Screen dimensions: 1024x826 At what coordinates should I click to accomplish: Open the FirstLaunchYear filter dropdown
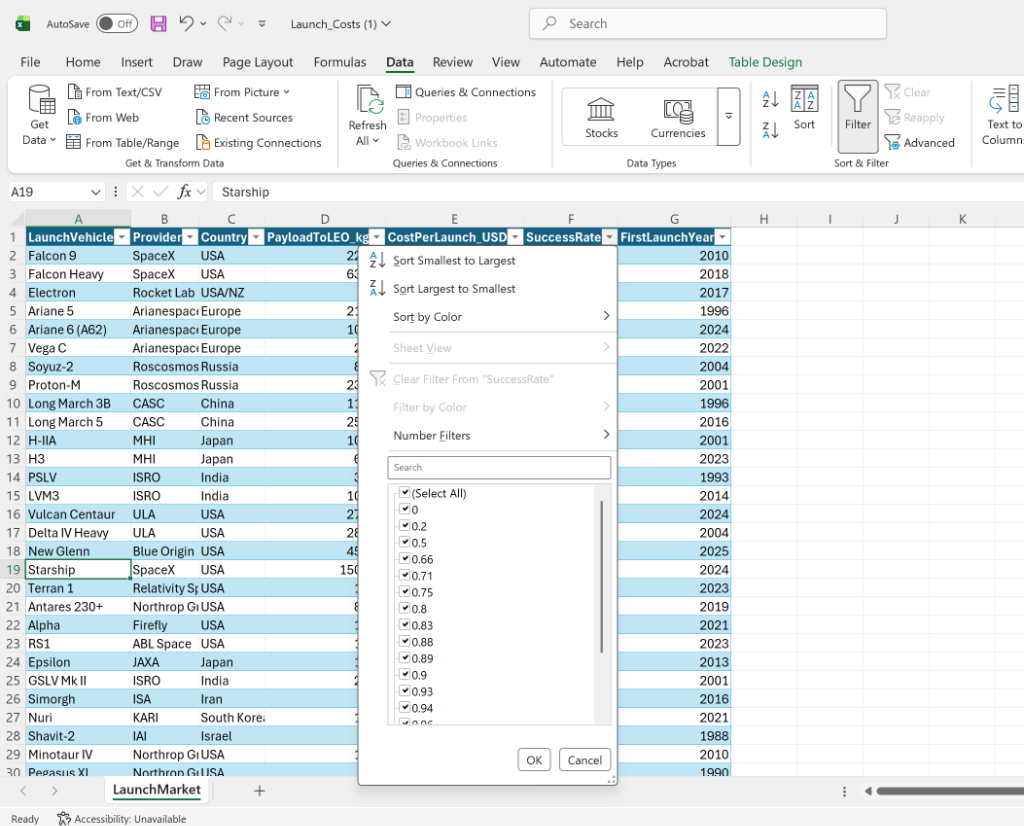(x=722, y=237)
